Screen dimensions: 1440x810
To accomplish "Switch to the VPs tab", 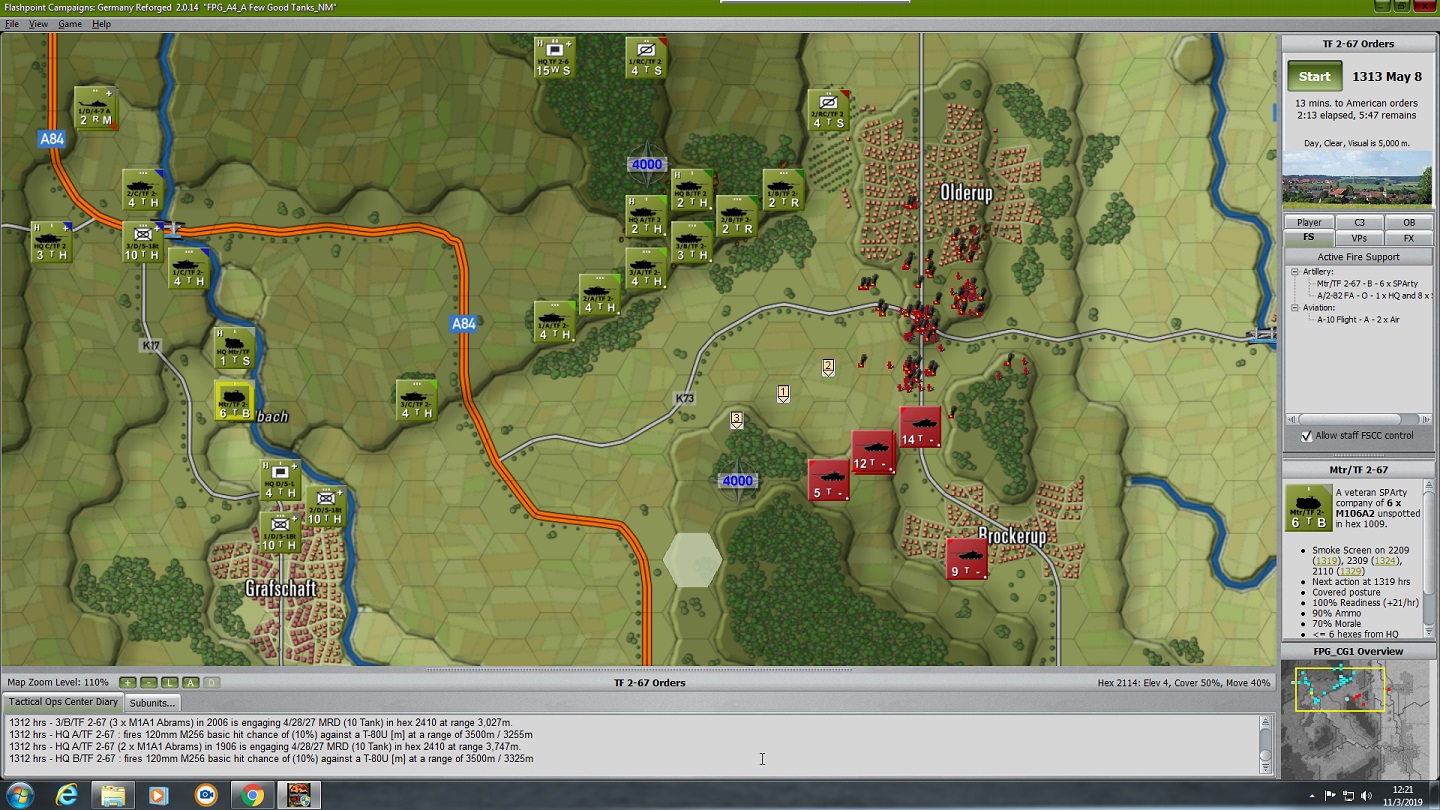I will pyautogui.click(x=1359, y=238).
